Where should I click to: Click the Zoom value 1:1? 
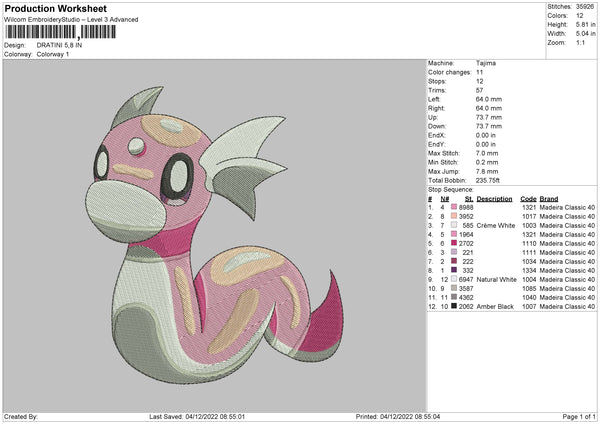click(580, 42)
